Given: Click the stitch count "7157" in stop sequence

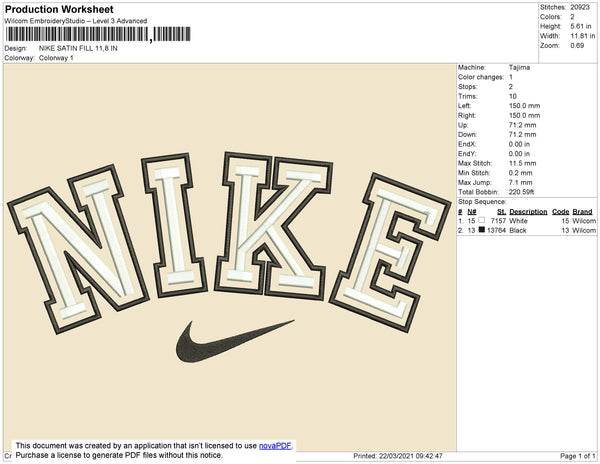Looking at the screenshot, I should coord(498,221).
